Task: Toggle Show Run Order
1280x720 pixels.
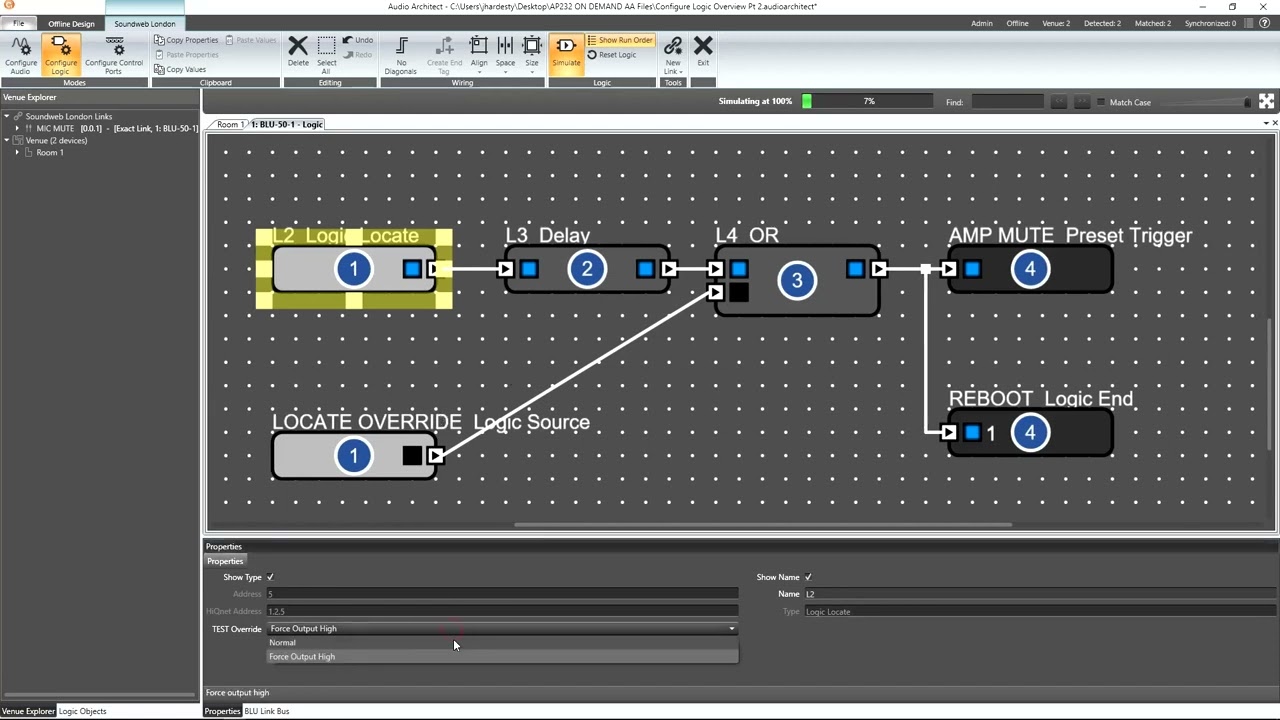Action: click(620, 40)
